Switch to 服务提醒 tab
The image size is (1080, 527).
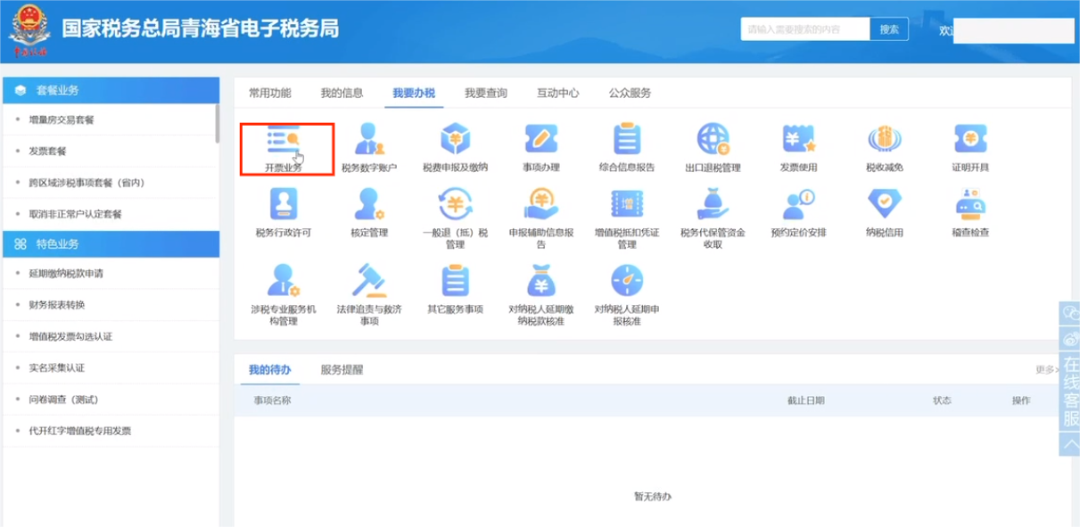pyautogui.click(x=342, y=370)
